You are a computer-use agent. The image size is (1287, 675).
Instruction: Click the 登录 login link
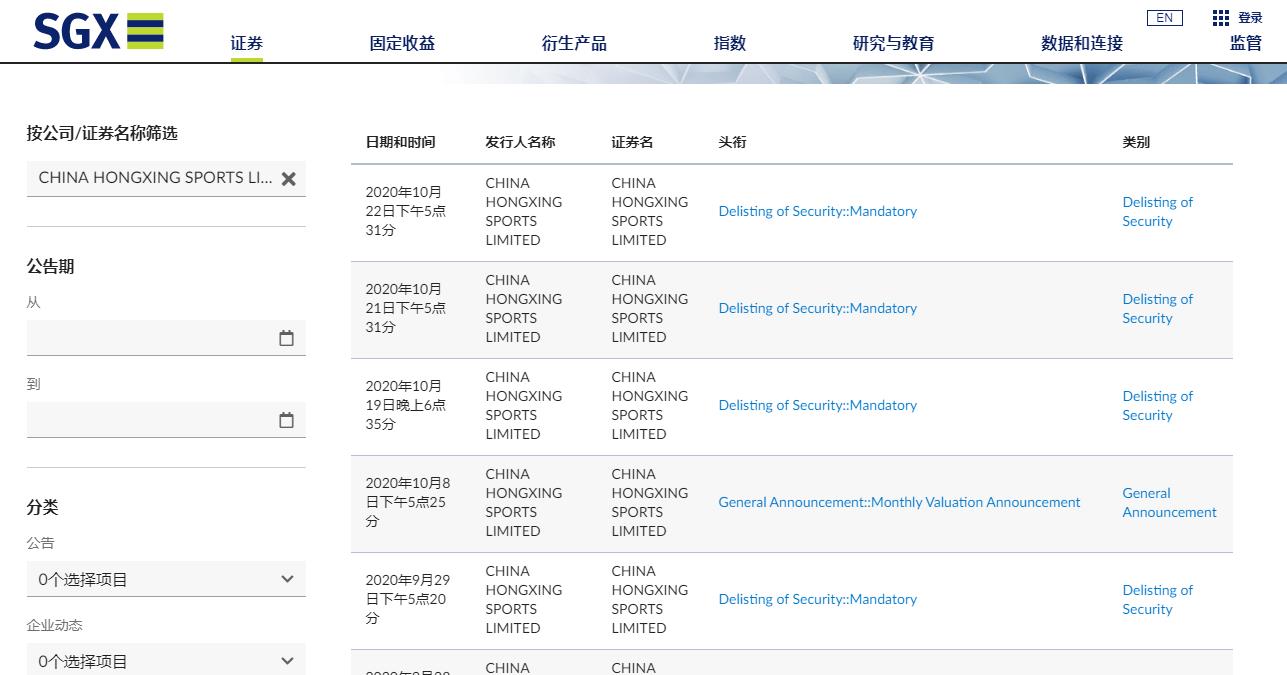click(x=1250, y=18)
